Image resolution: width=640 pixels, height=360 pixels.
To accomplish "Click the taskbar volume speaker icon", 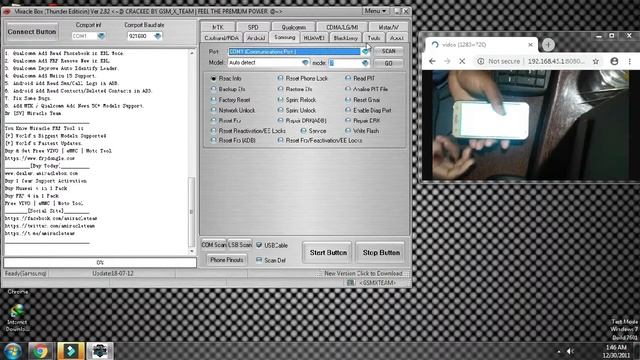I will 570,351.
